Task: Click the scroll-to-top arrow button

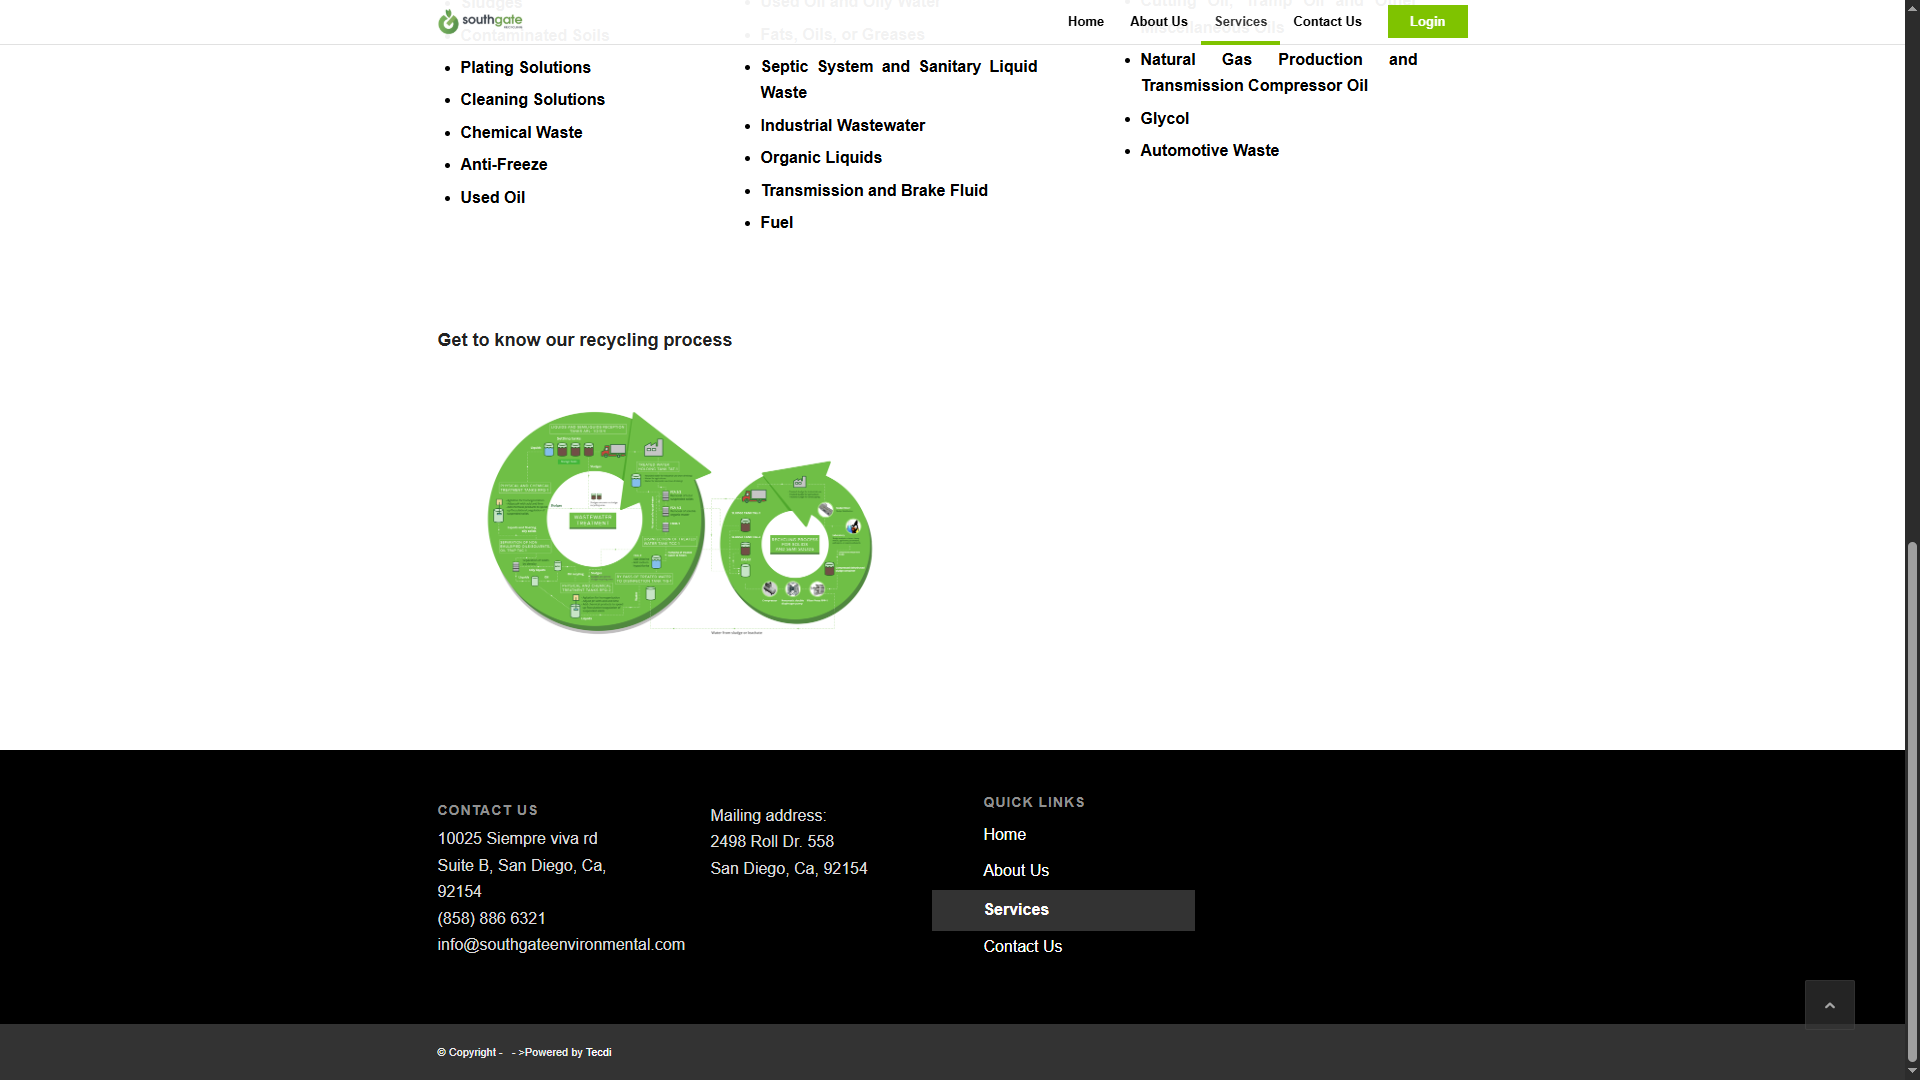Action: click(x=1829, y=1005)
